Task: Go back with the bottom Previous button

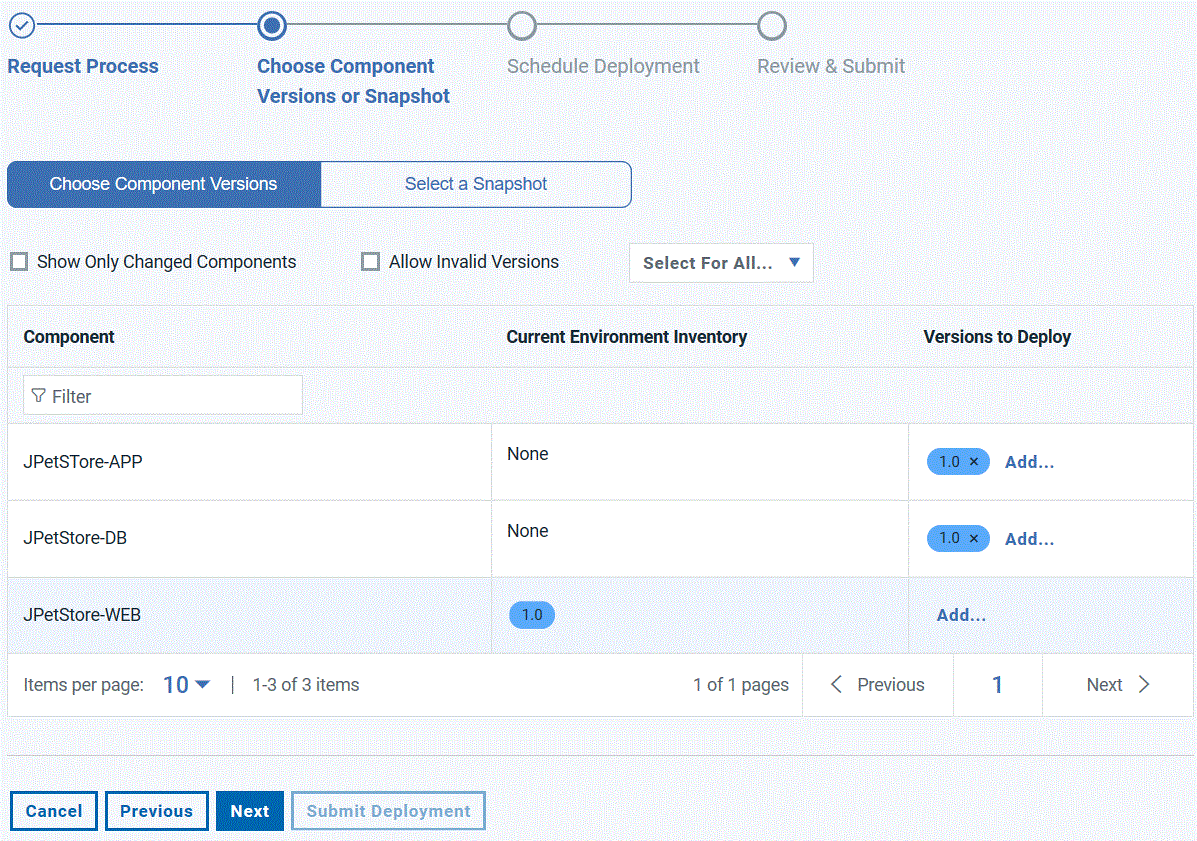Action: pos(156,811)
